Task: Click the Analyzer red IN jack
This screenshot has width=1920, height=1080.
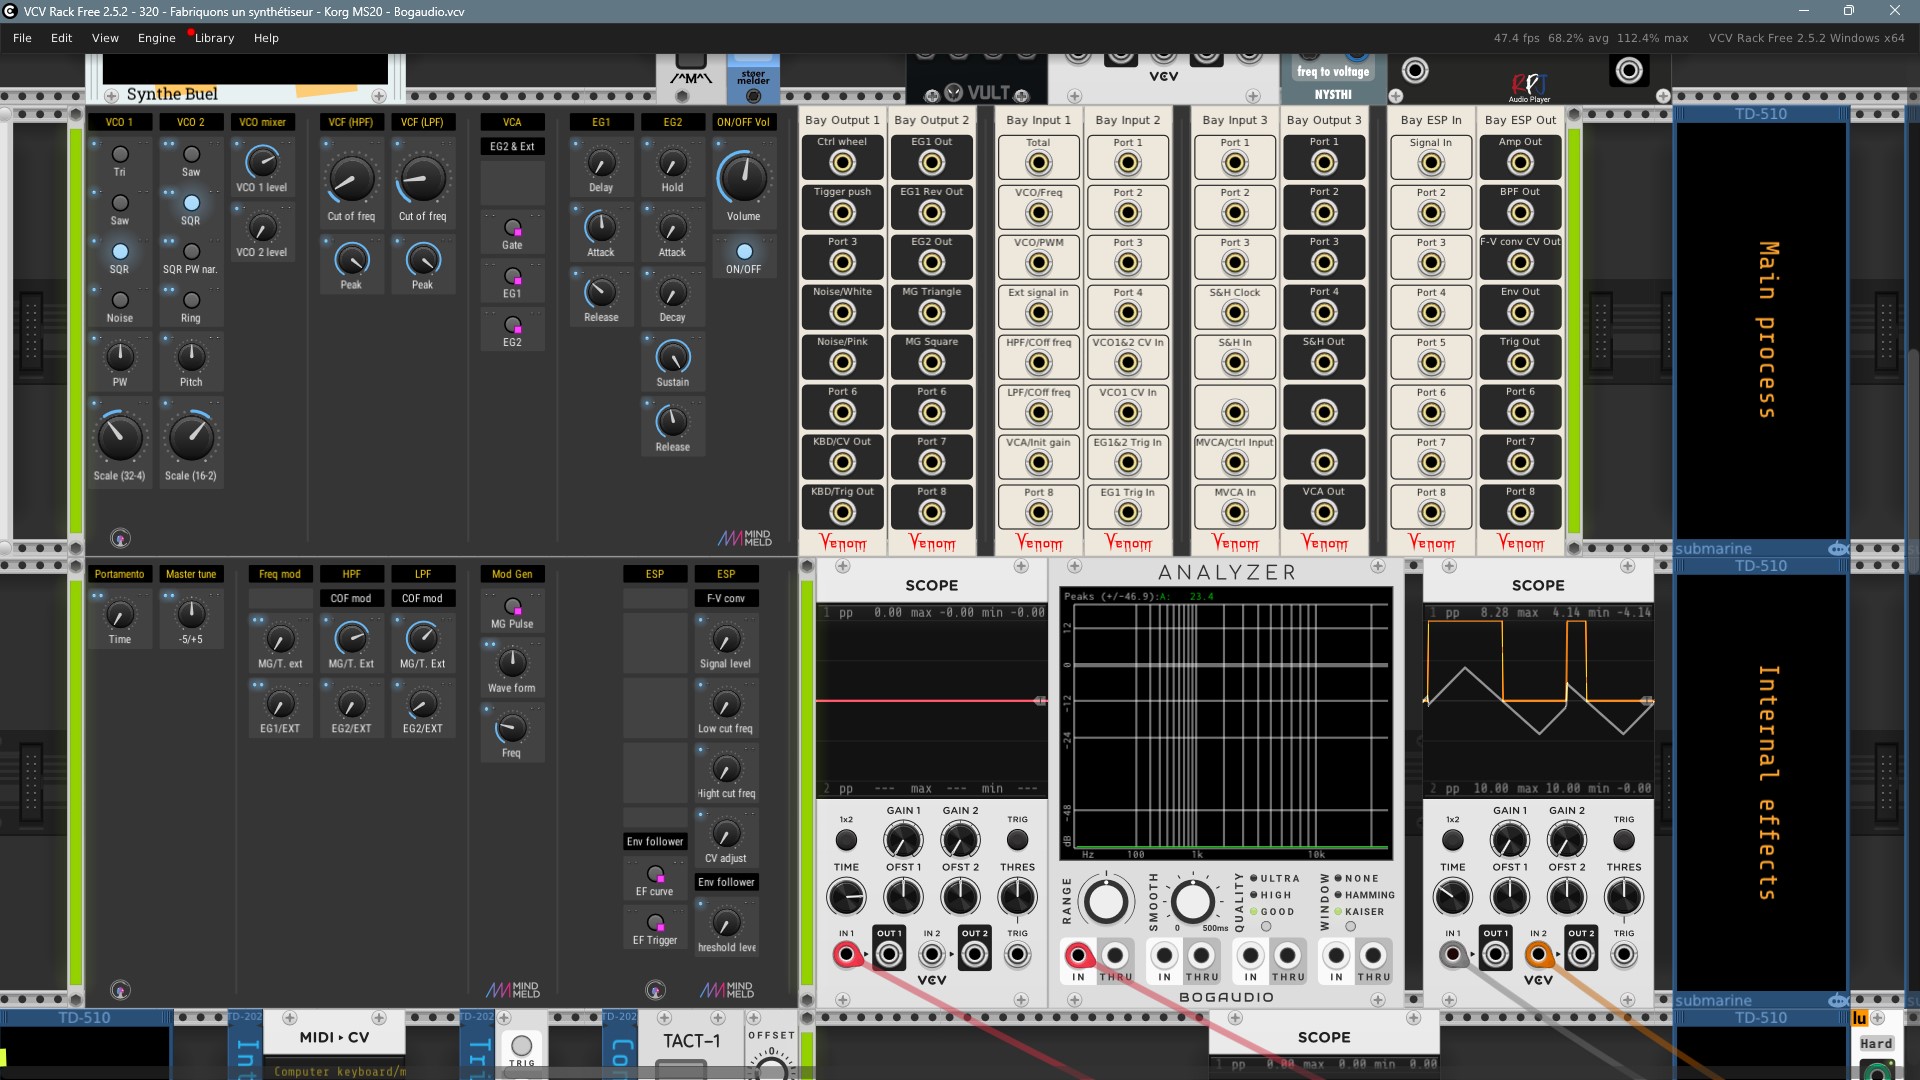Action: coord(1078,955)
